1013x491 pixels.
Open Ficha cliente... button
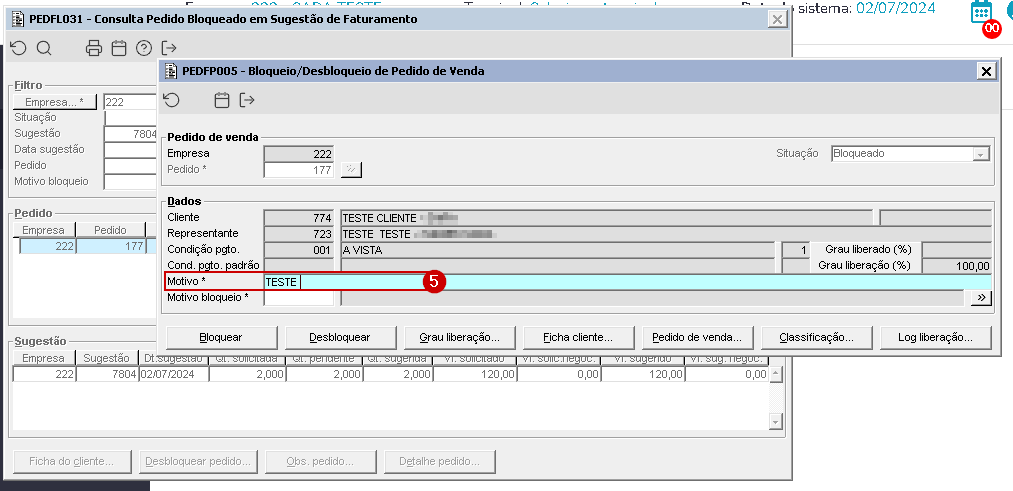click(578, 337)
